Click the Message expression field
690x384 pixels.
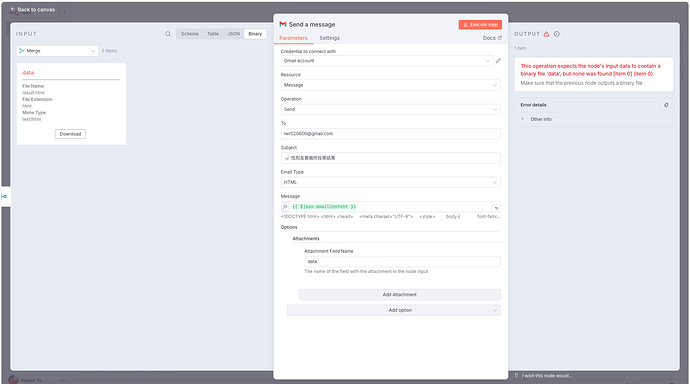click(391, 207)
